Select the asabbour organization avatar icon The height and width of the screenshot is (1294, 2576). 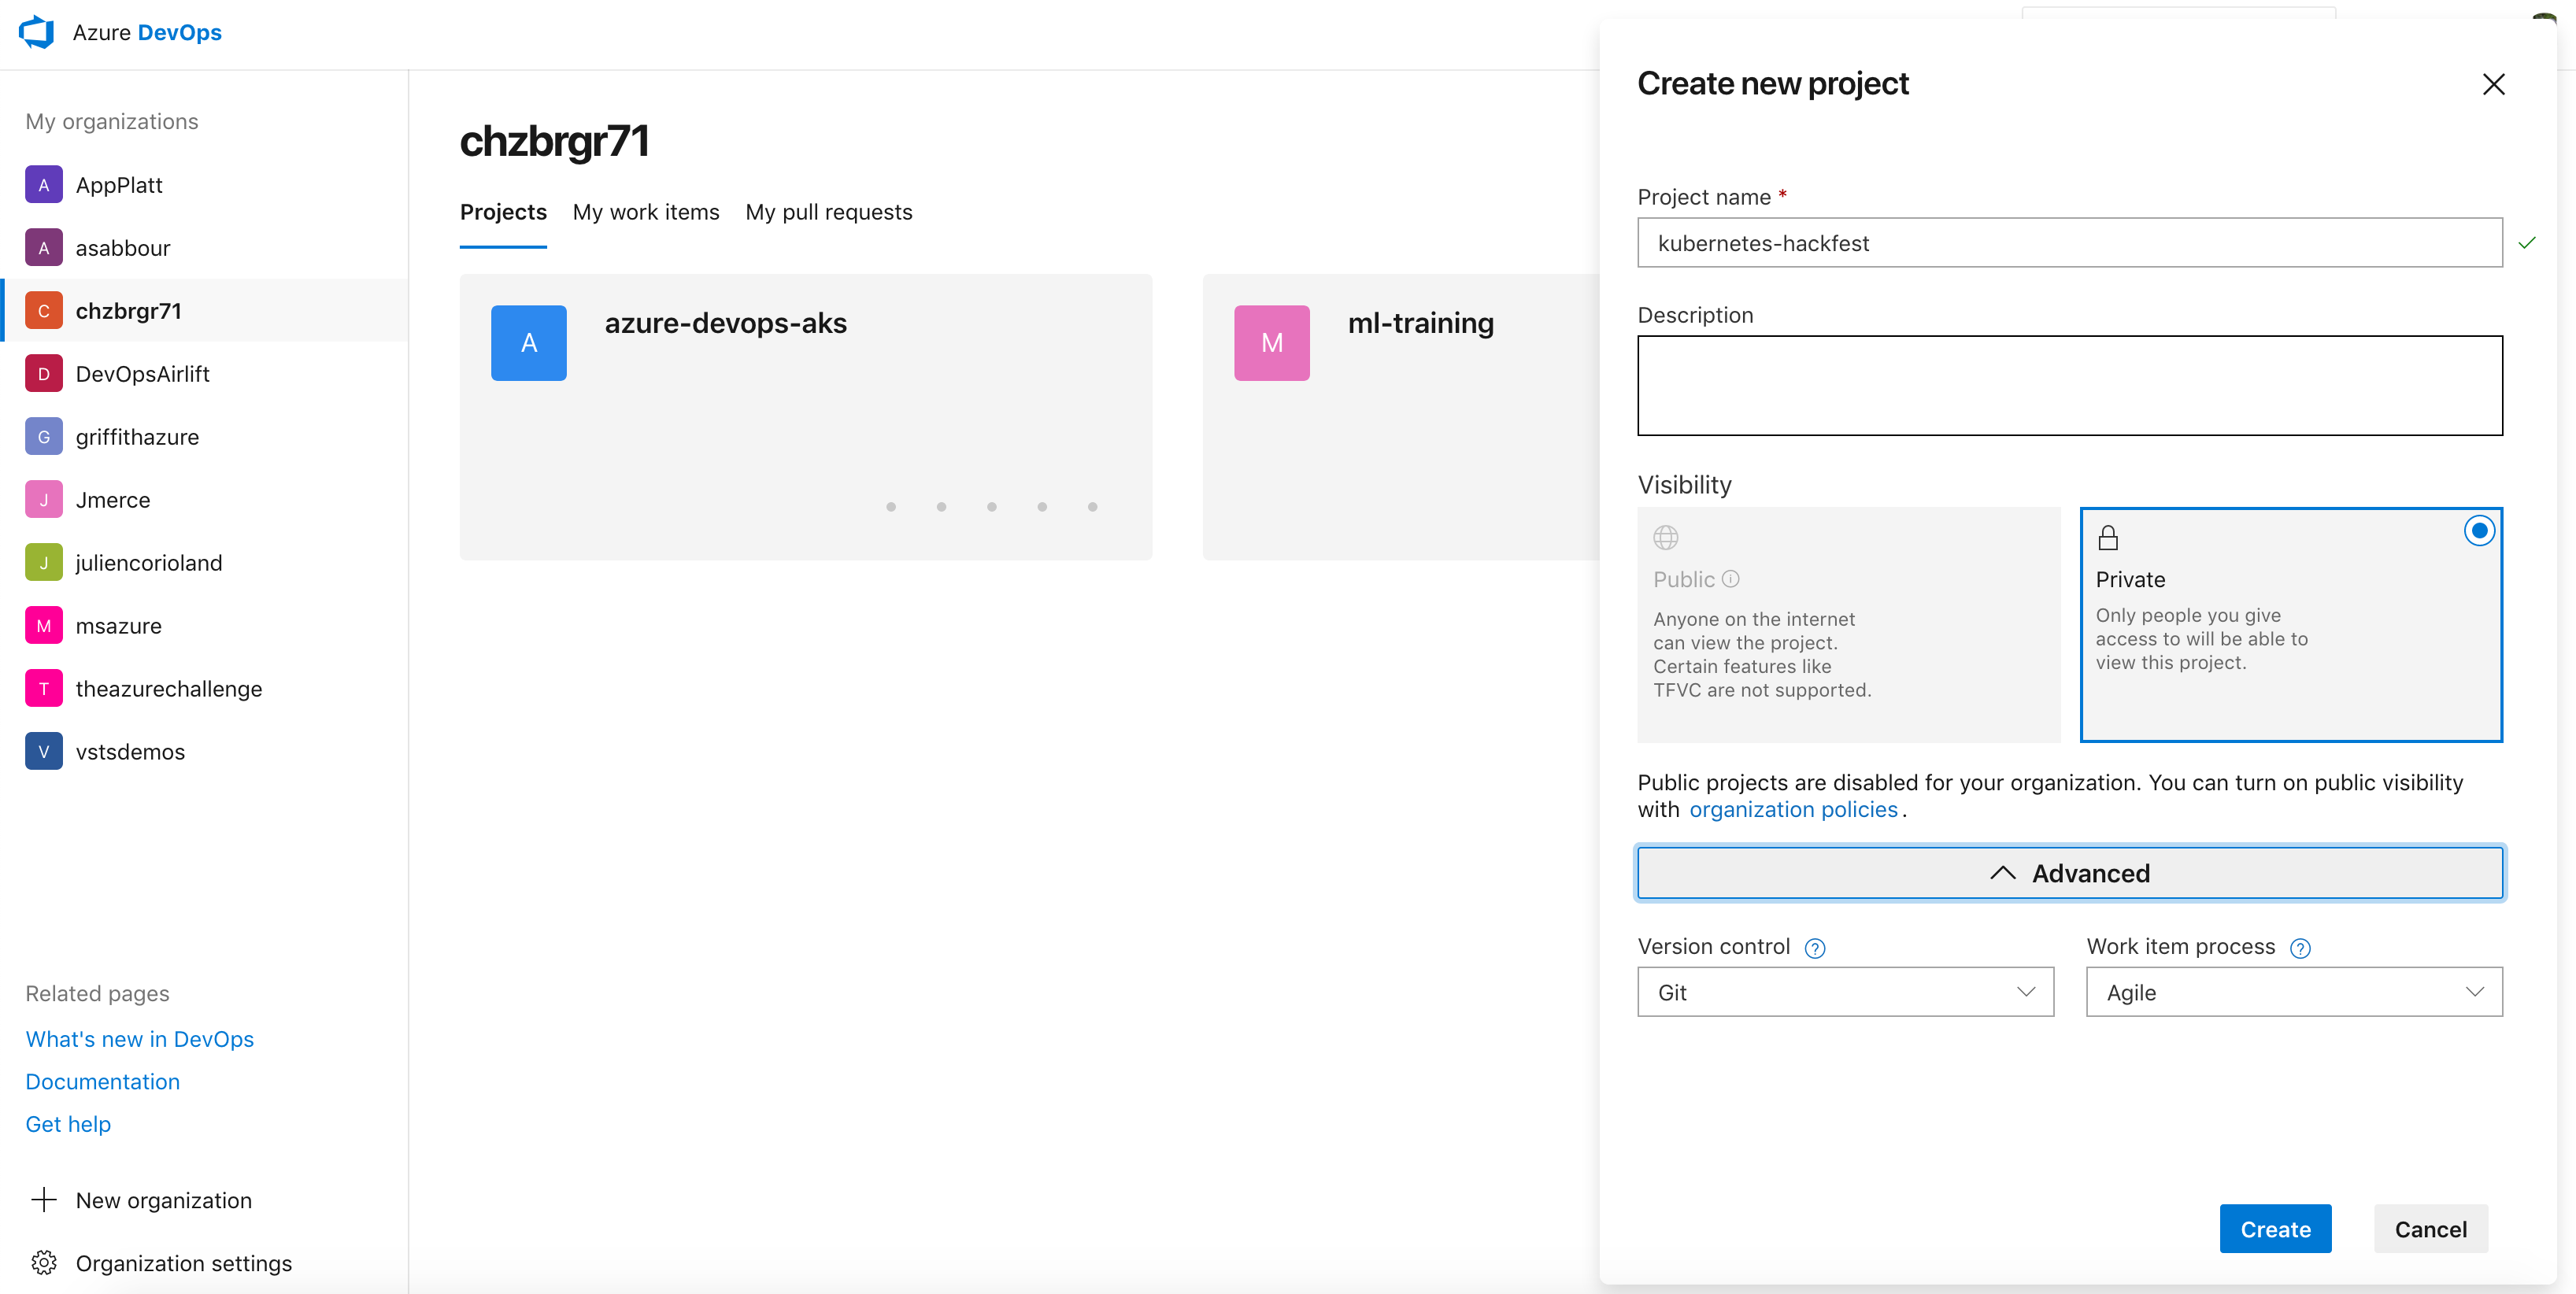(x=44, y=248)
